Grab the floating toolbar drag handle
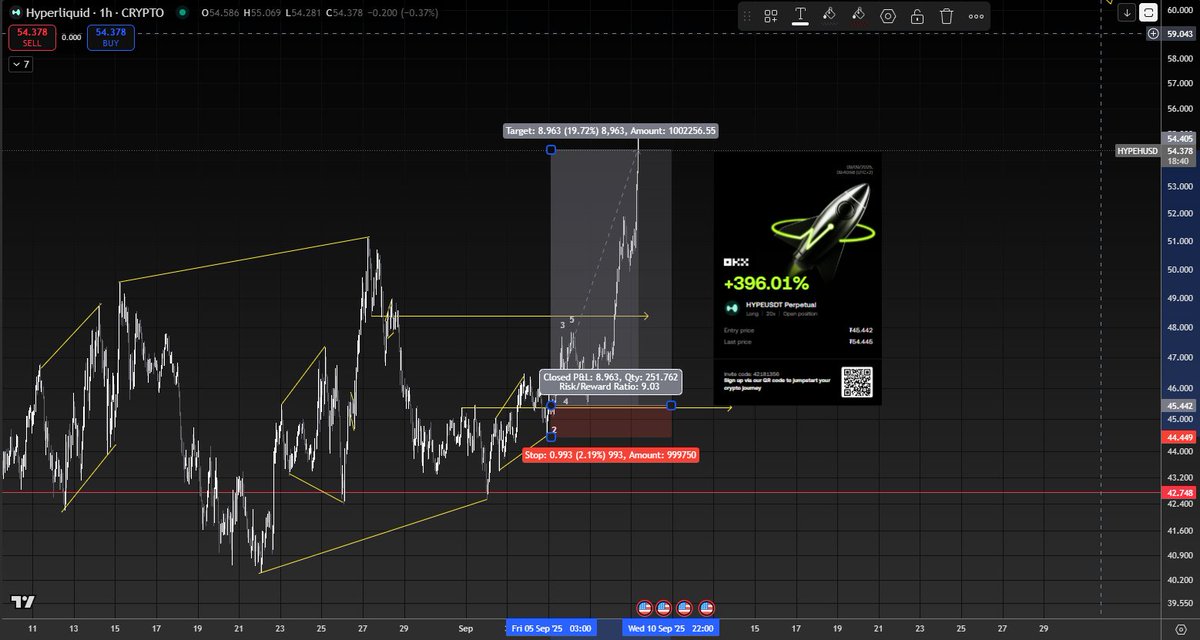Image resolution: width=1200 pixels, height=640 pixels. pyautogui.click(x=748, y=16)
